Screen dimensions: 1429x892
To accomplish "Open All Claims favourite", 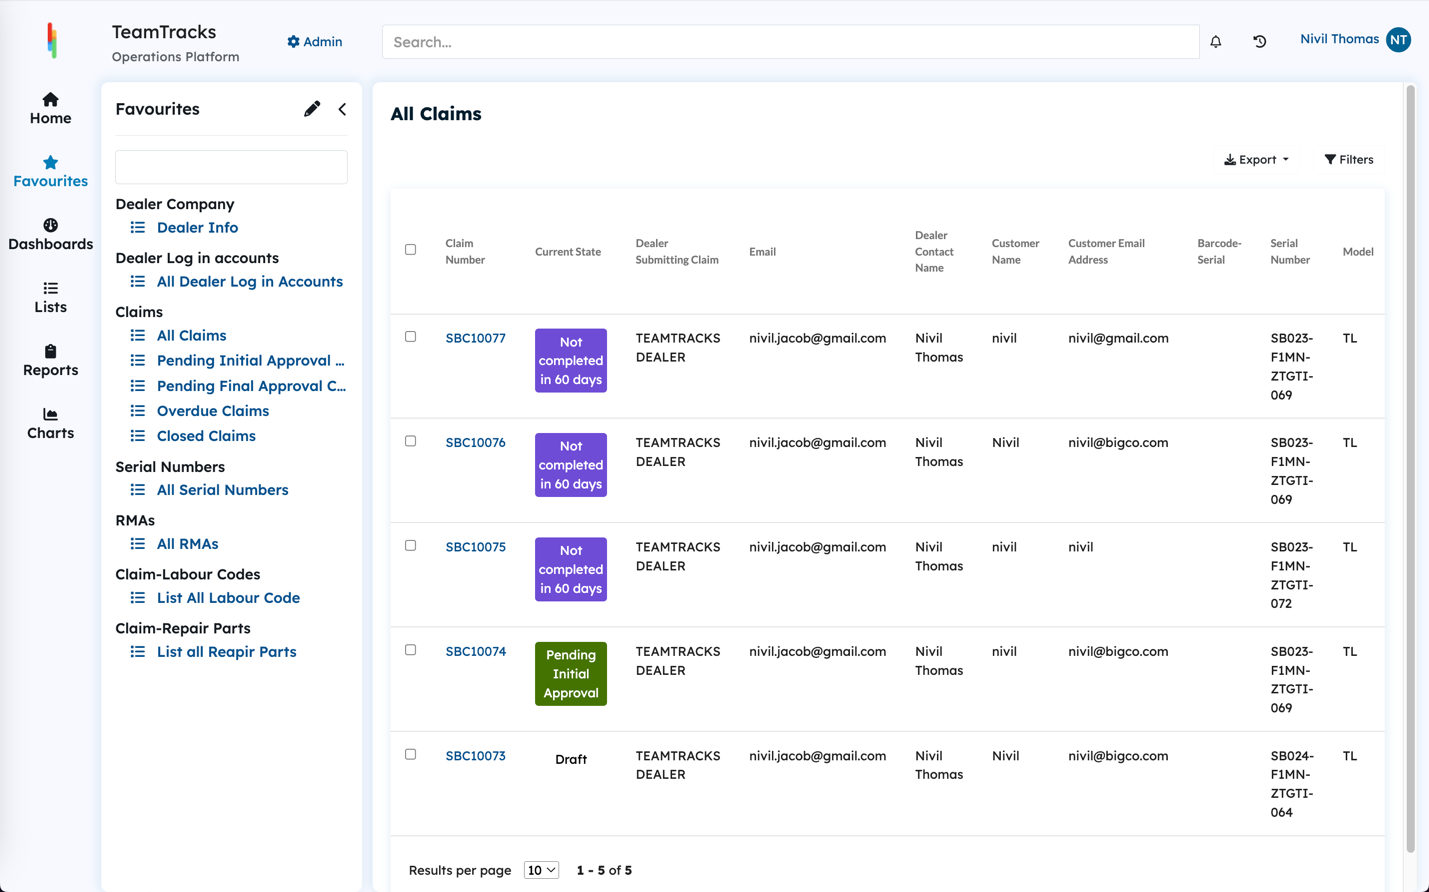I will tap(191, 336).
